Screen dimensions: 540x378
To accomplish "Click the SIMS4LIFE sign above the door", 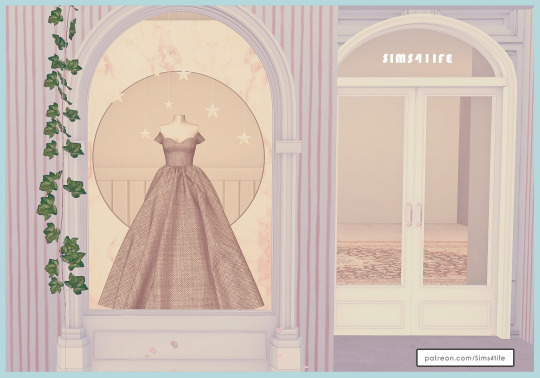I will pos(417,59).
